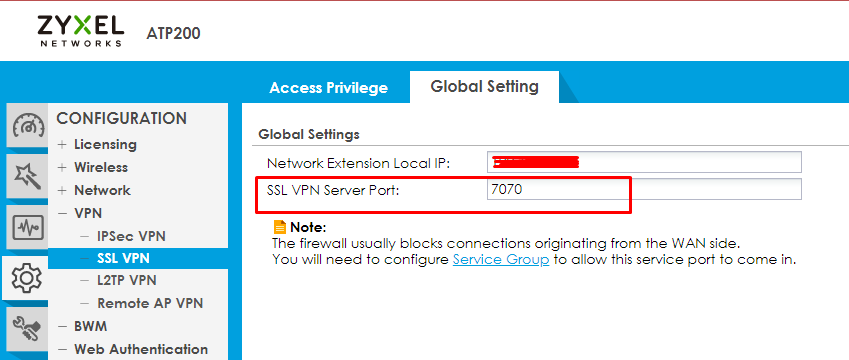Open IPSec VPN settings

pyautogui.click(x=131, y=236)
